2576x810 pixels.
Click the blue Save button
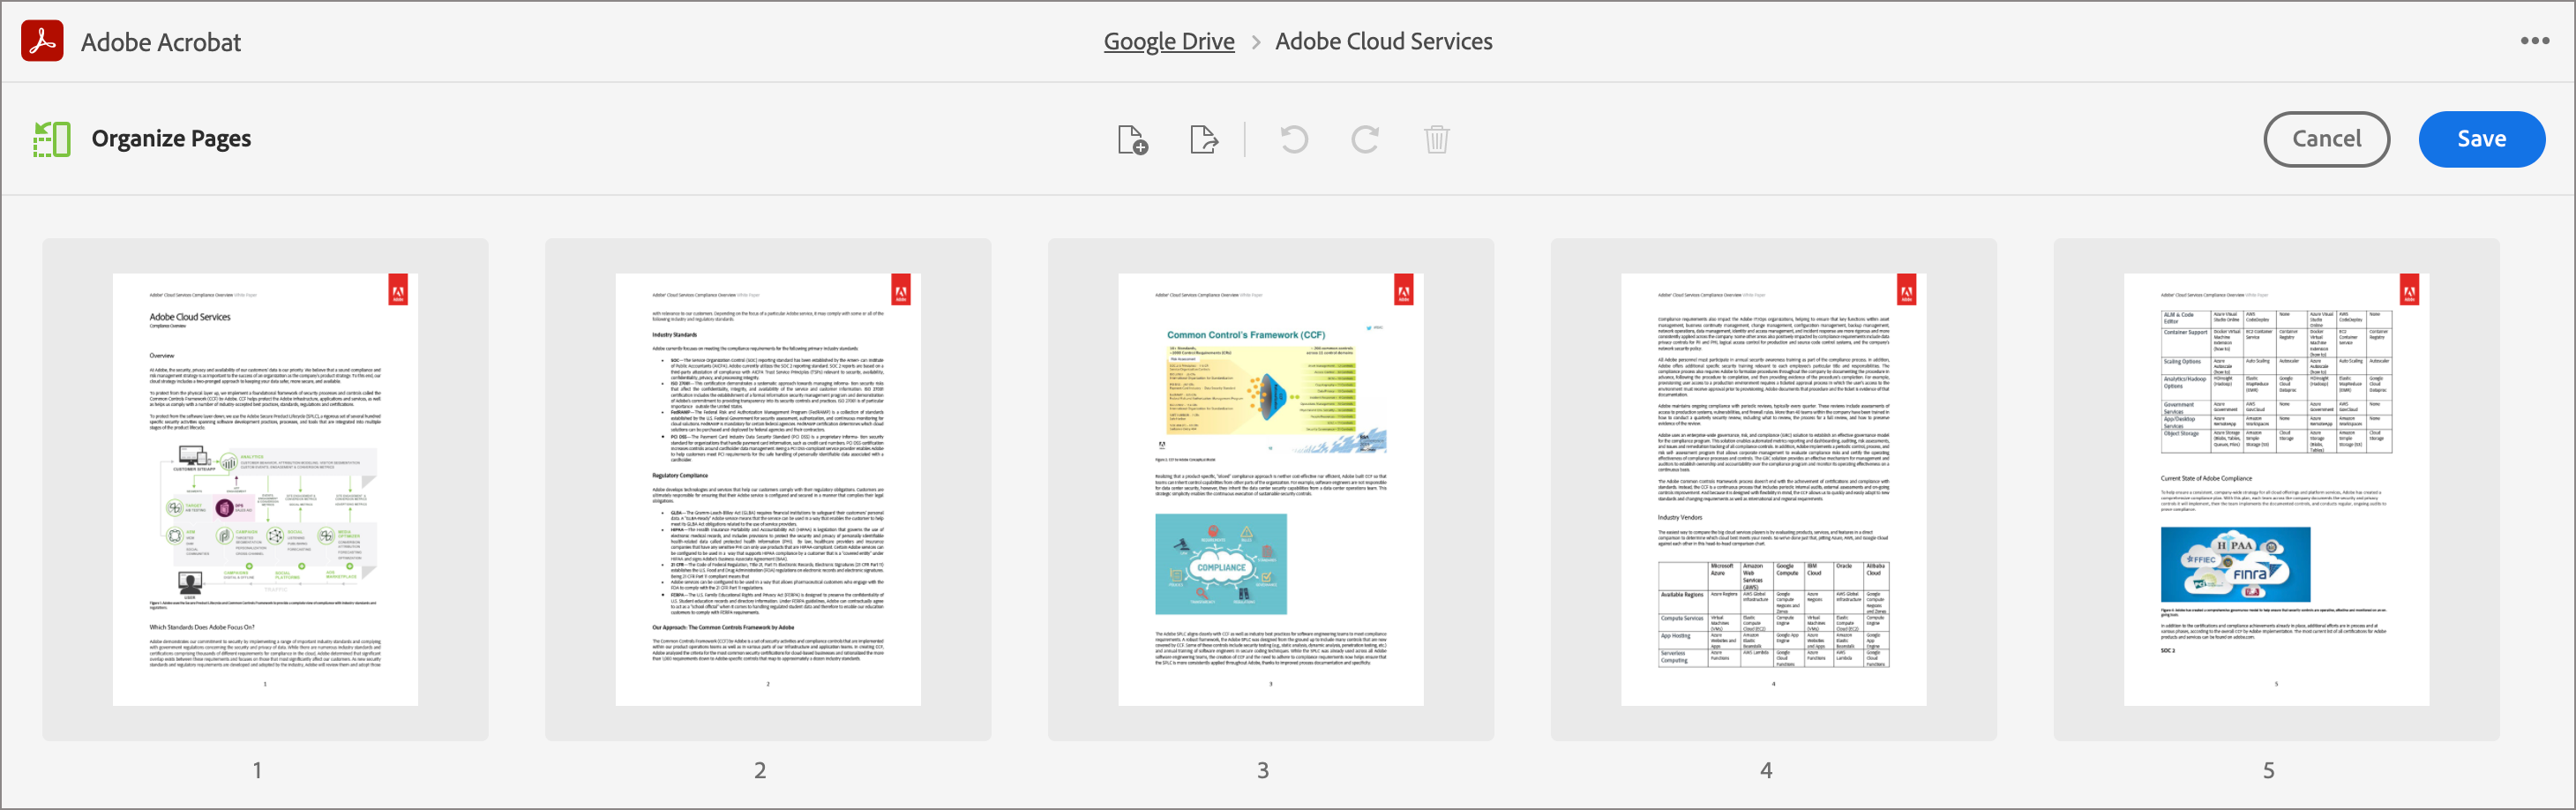pos(2482,139)
